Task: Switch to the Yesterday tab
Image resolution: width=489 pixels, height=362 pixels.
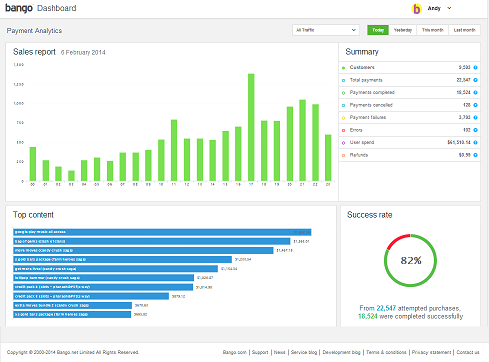Action: tap(403, 30)
